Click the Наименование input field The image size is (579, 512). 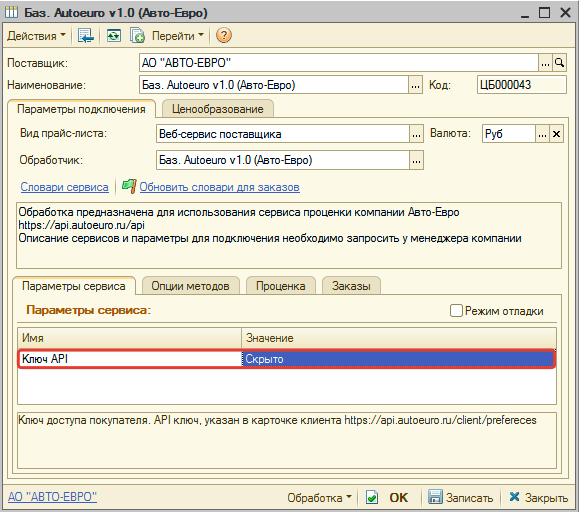[274, 85]
